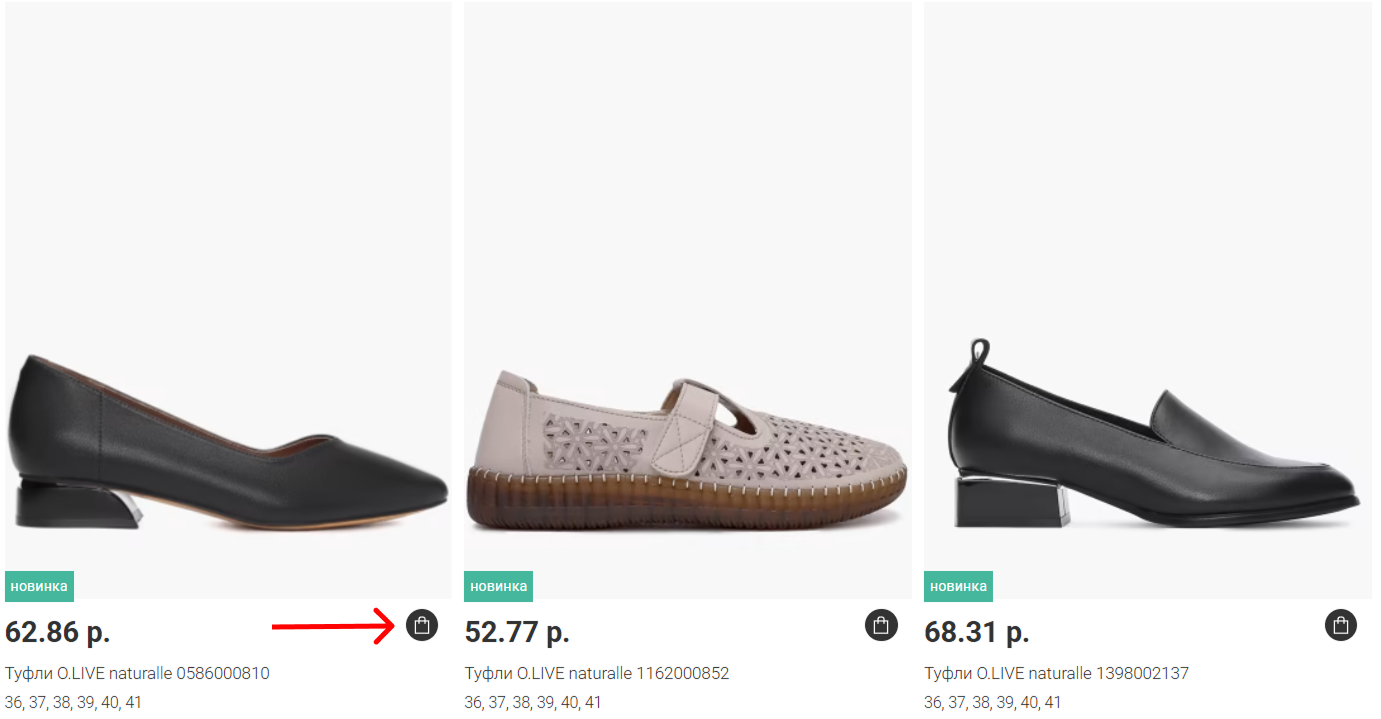Viewport: 1381px width, 719px height.
Task: Choose size 36 for shoe 1398002137
Action: pyautogui.click(x=932, y=702)
